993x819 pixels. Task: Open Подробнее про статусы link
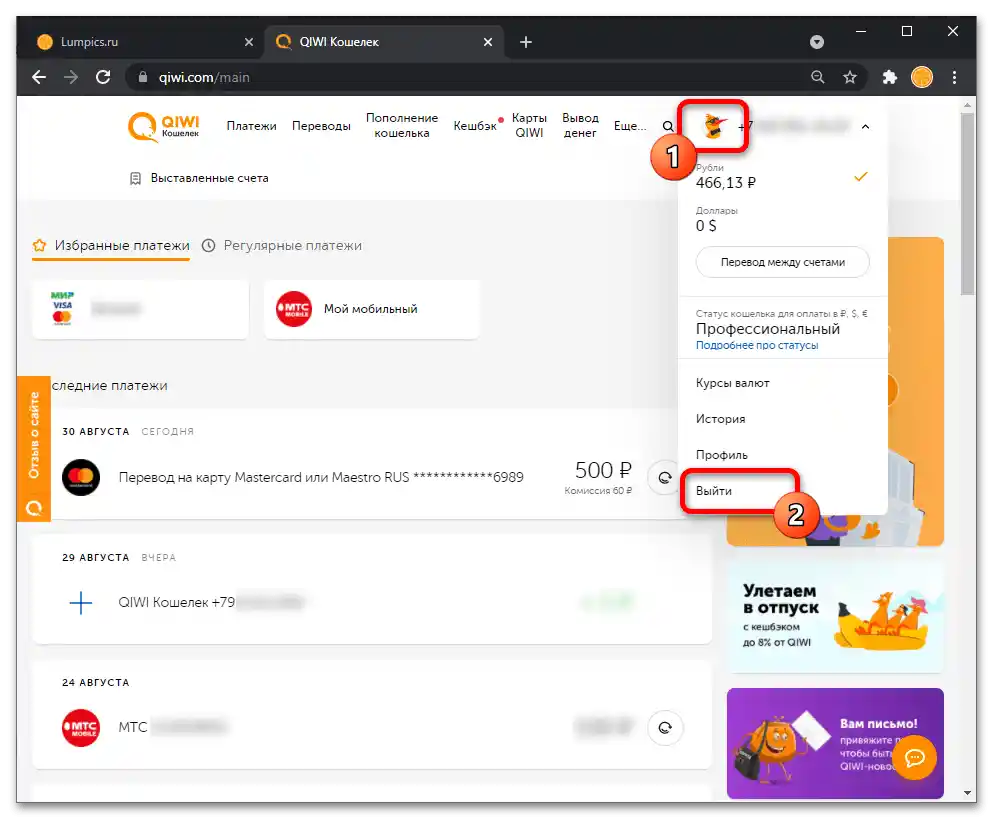[757, 345]
